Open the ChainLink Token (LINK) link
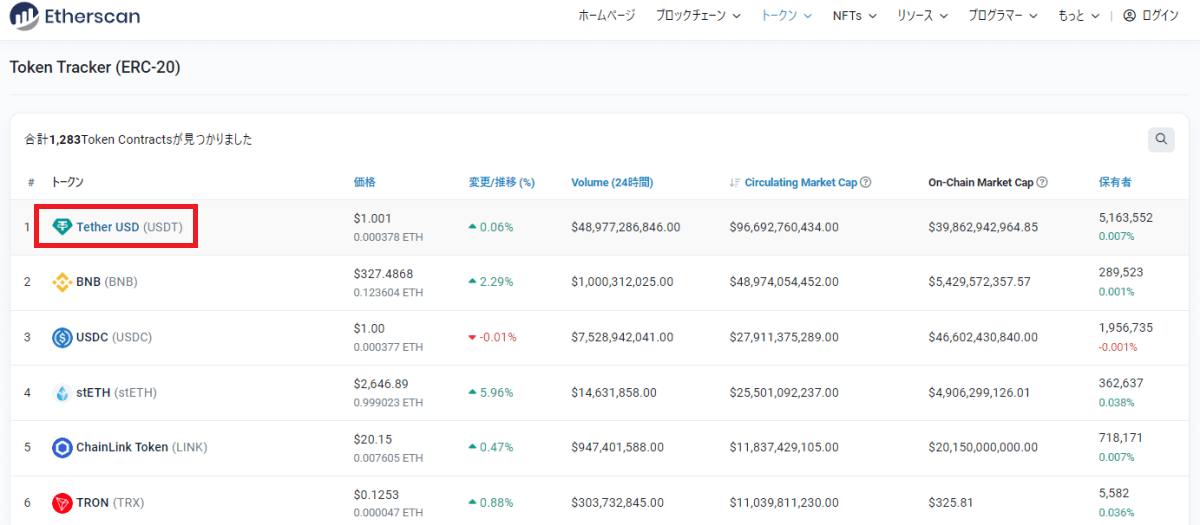The image size is (1200, 525). (x=142, y=447)
